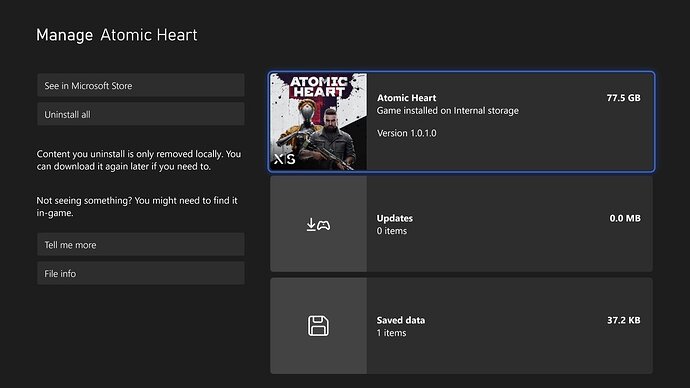
Task: Click the 77.5 GB size value
Action: pyautogui.click(x=623, y=98)
